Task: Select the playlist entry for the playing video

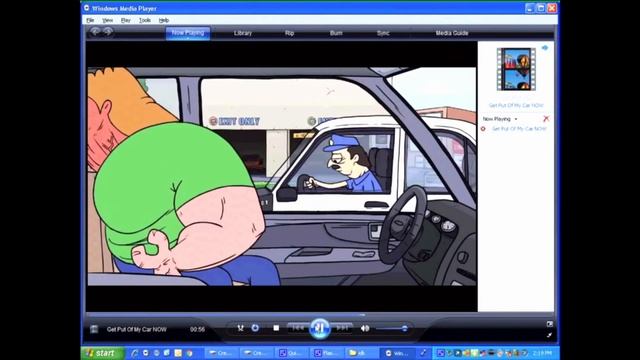Action: (x=519, y=129)
